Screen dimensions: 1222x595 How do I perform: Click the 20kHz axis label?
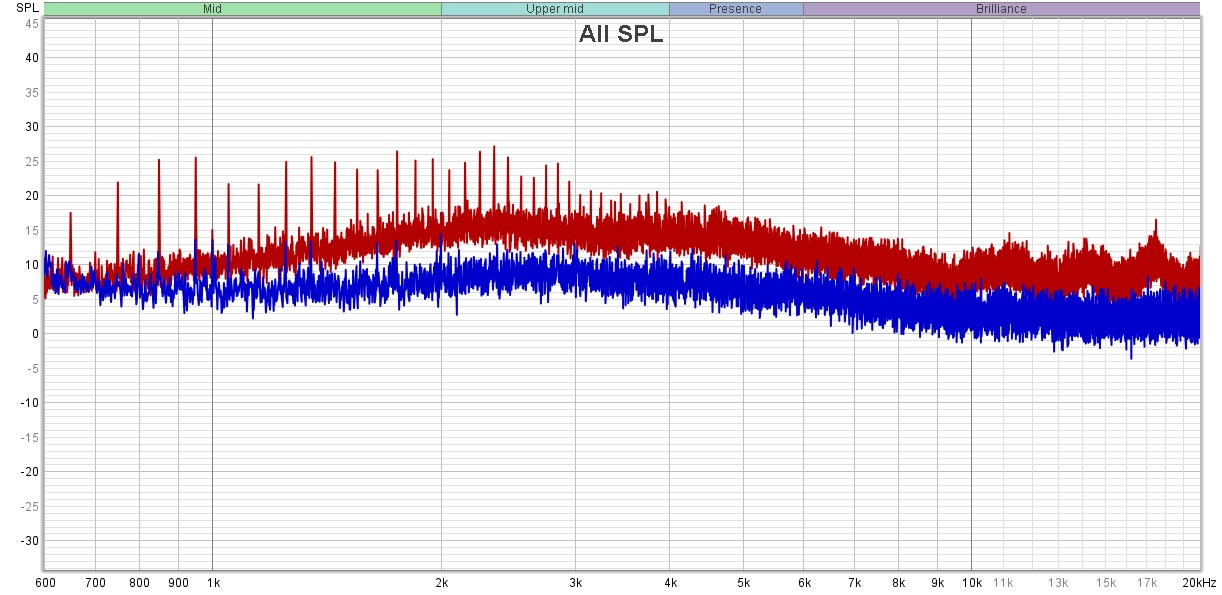click(1198, 582)
